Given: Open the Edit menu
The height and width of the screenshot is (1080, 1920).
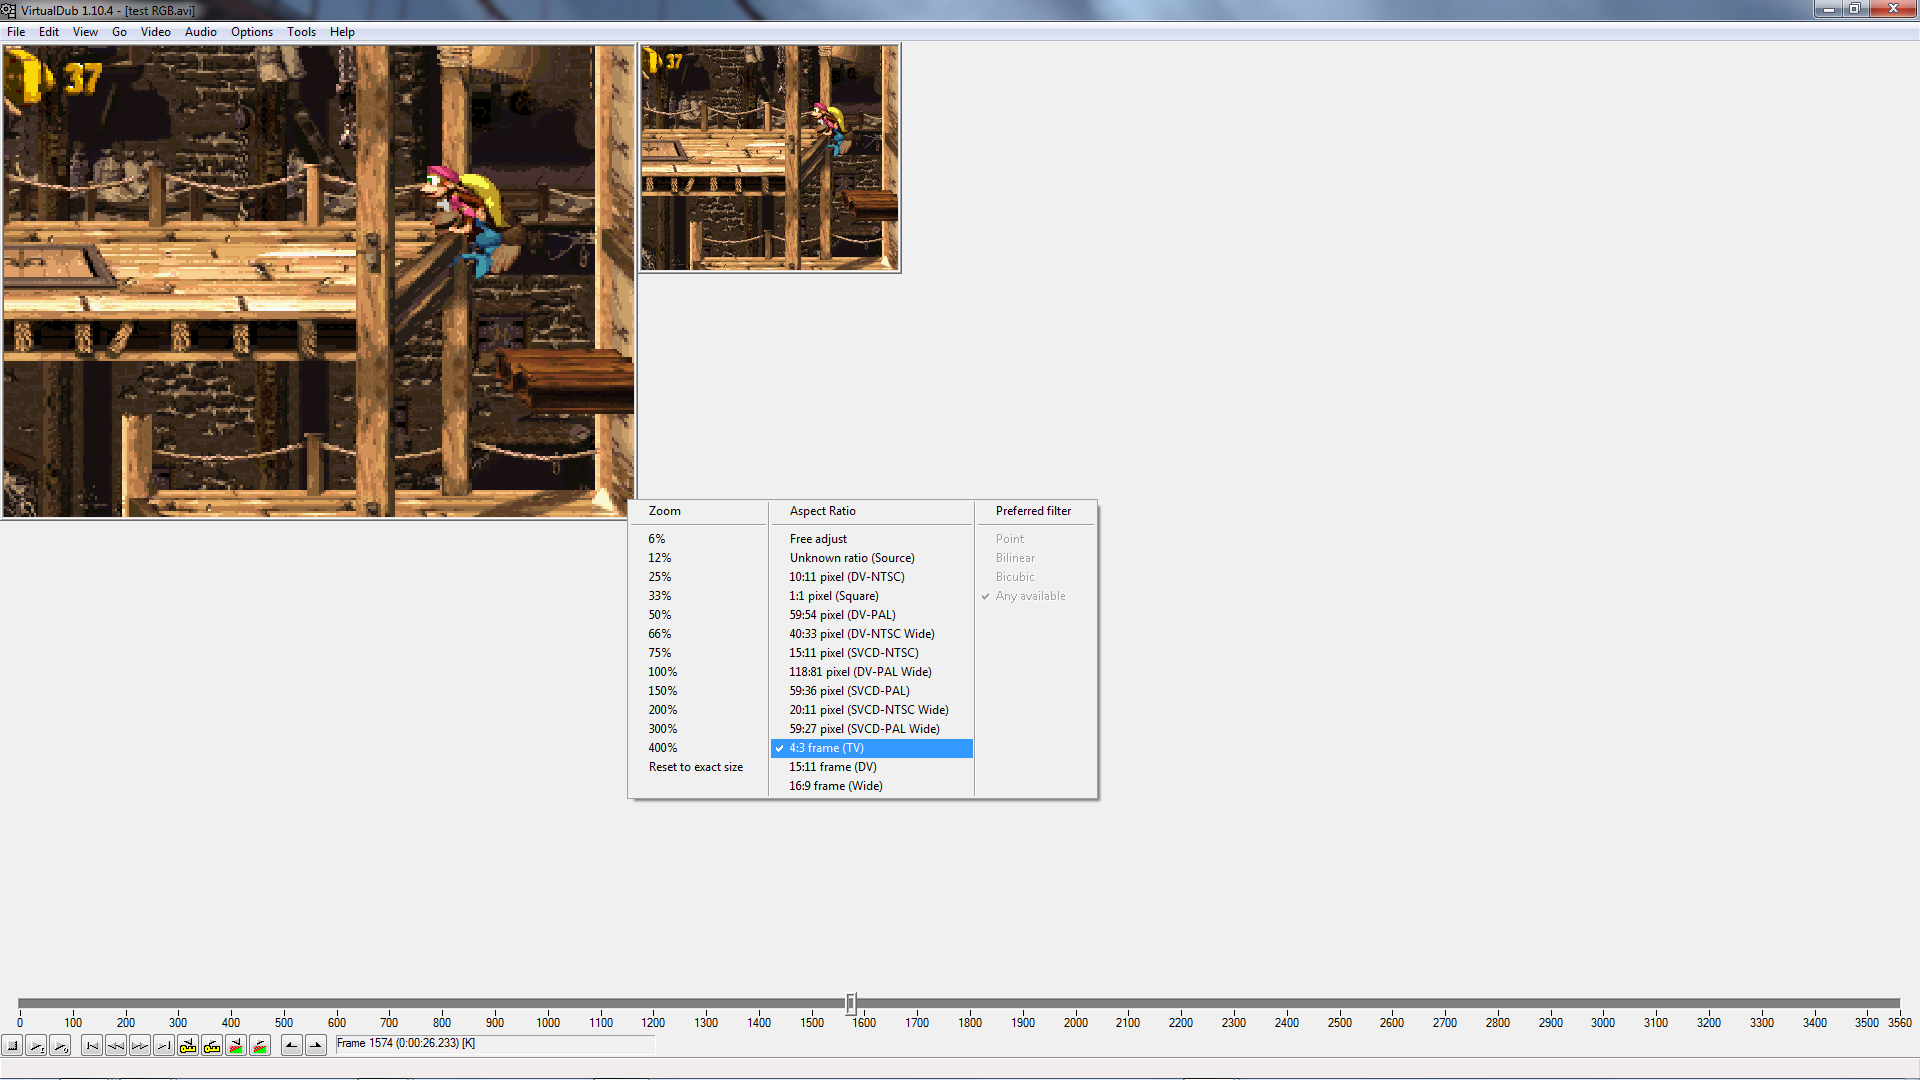Looking at the screenshot, I should (49, 32).
